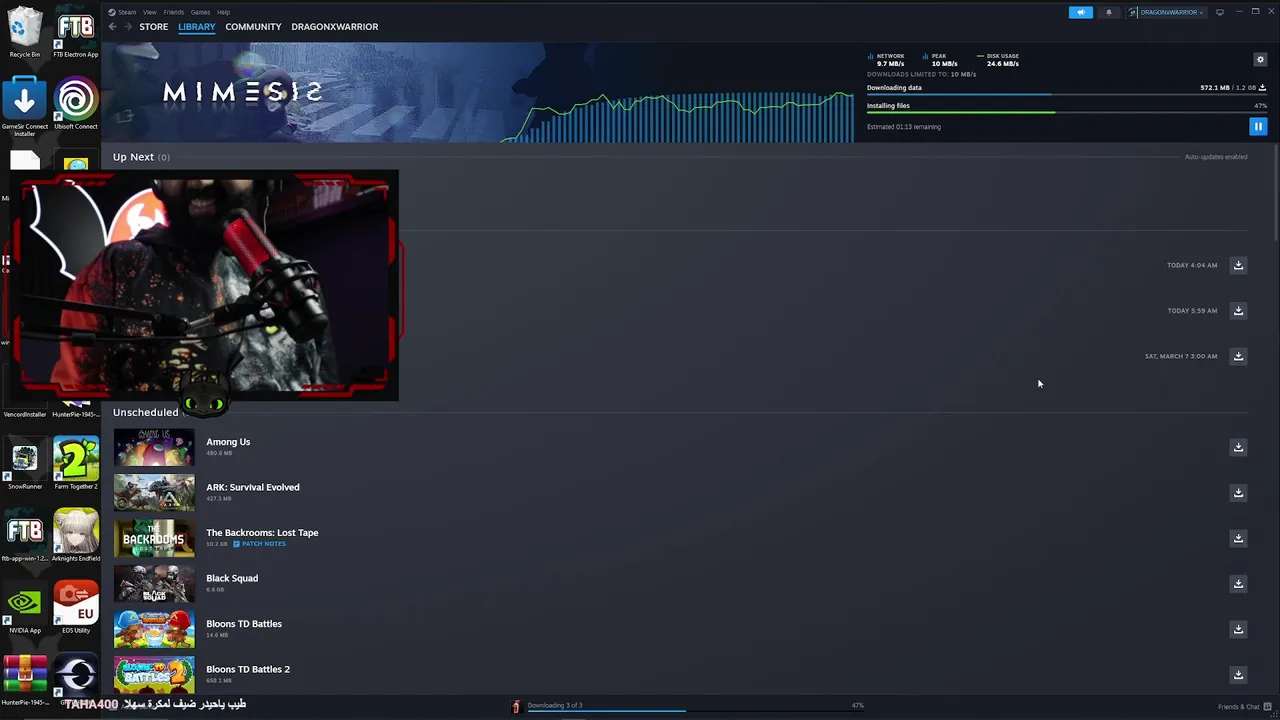
Task: Click the Bloons TD Battles title
Action: (x=244, y=624)
